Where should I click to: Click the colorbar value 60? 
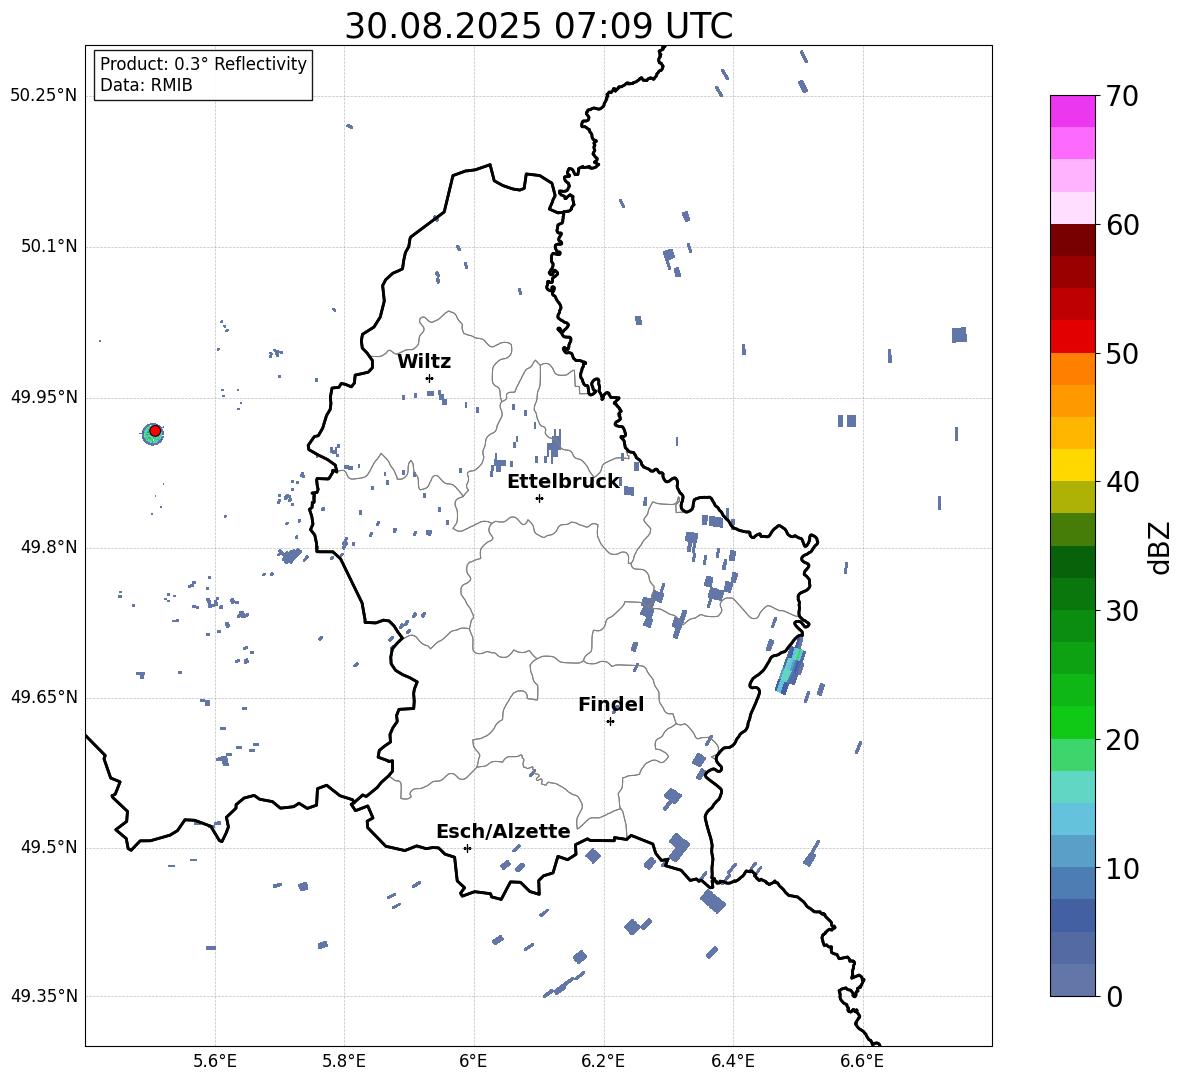(x=1122, y=225)
